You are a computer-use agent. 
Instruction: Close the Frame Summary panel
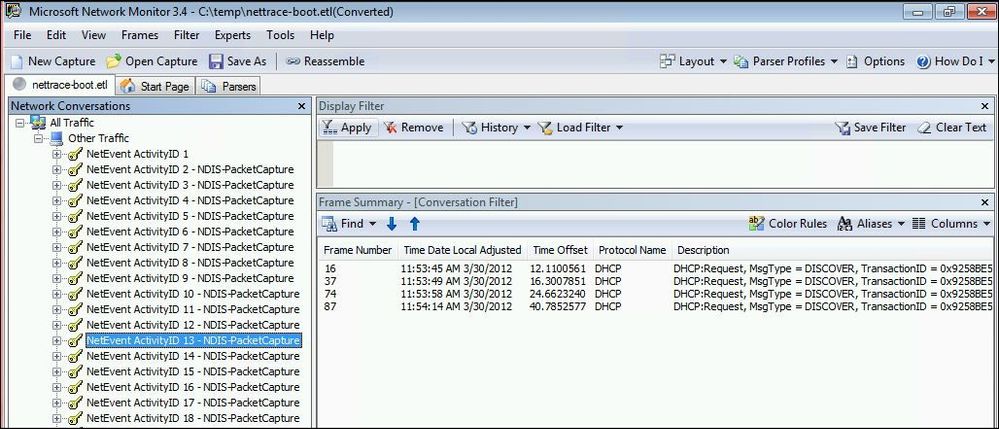[984, 203]
